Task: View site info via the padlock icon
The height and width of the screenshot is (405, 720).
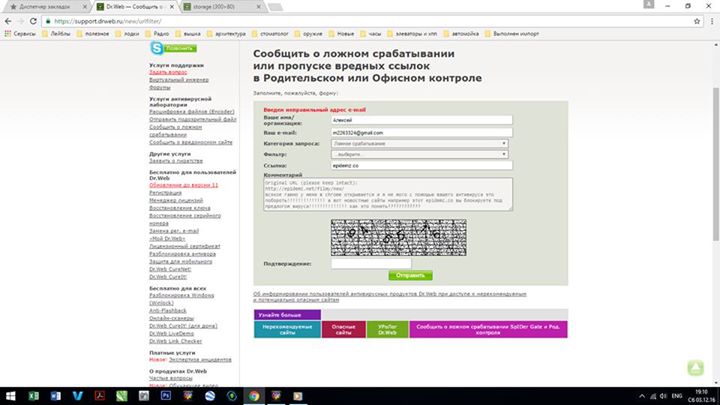Action: 48,21
